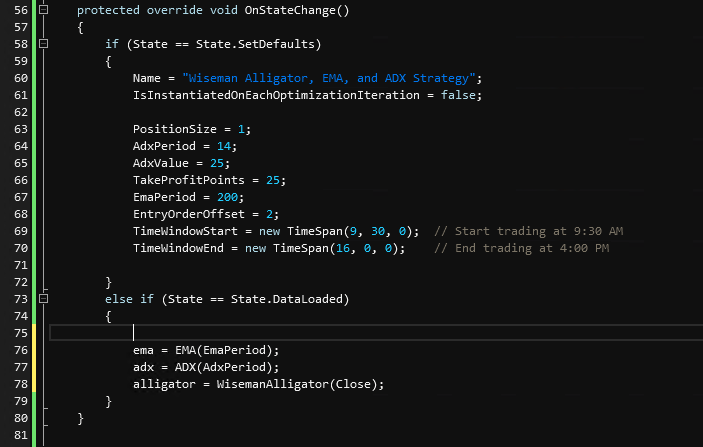Place cursor on the PositionSize assignment
The height and width of the screenshot is (447, 703).
point(170,131)
